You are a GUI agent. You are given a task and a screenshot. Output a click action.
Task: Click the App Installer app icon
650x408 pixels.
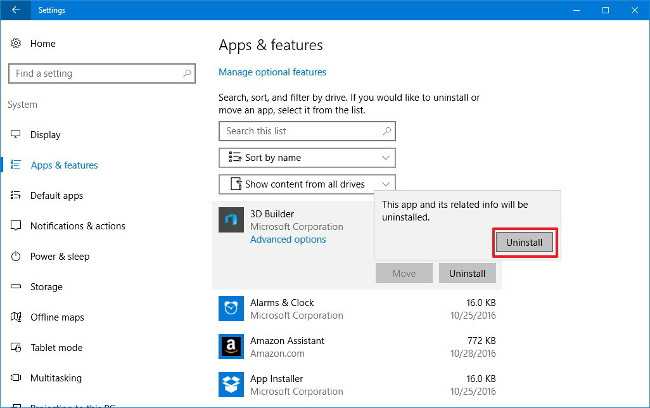point(231,384)
